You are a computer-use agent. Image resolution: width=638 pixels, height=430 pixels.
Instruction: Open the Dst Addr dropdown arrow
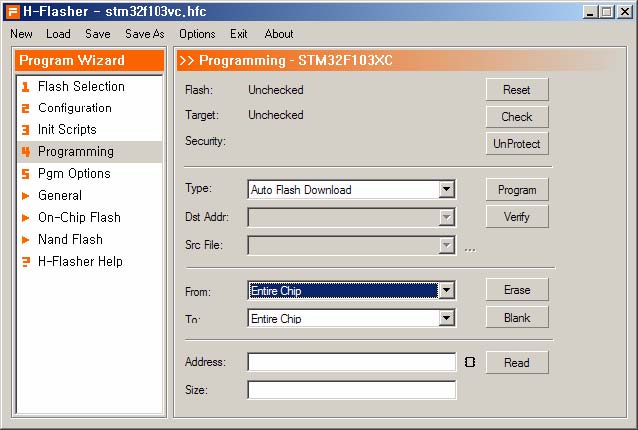tap(446, 217)
